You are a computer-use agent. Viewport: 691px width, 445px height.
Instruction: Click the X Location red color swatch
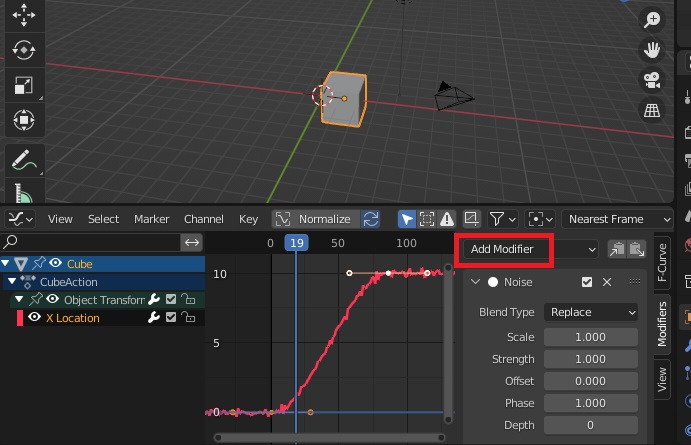click(20, 318)
